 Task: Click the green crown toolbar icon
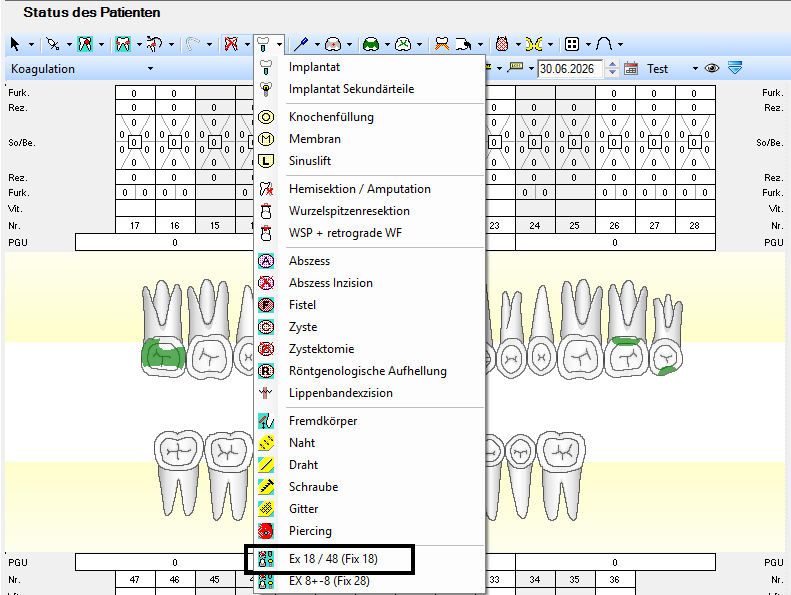(x=371, y=44)
